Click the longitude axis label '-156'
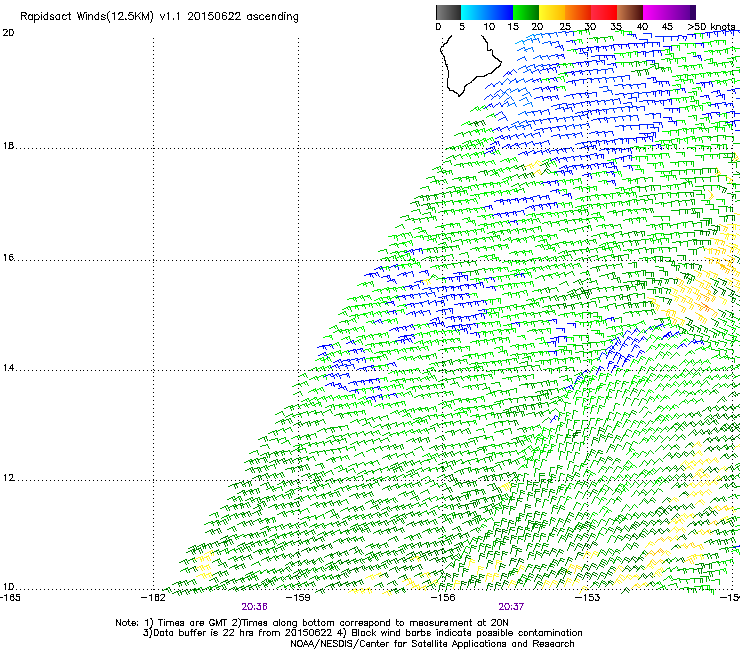This screenshot has height=650, width=740. (443, 598)
